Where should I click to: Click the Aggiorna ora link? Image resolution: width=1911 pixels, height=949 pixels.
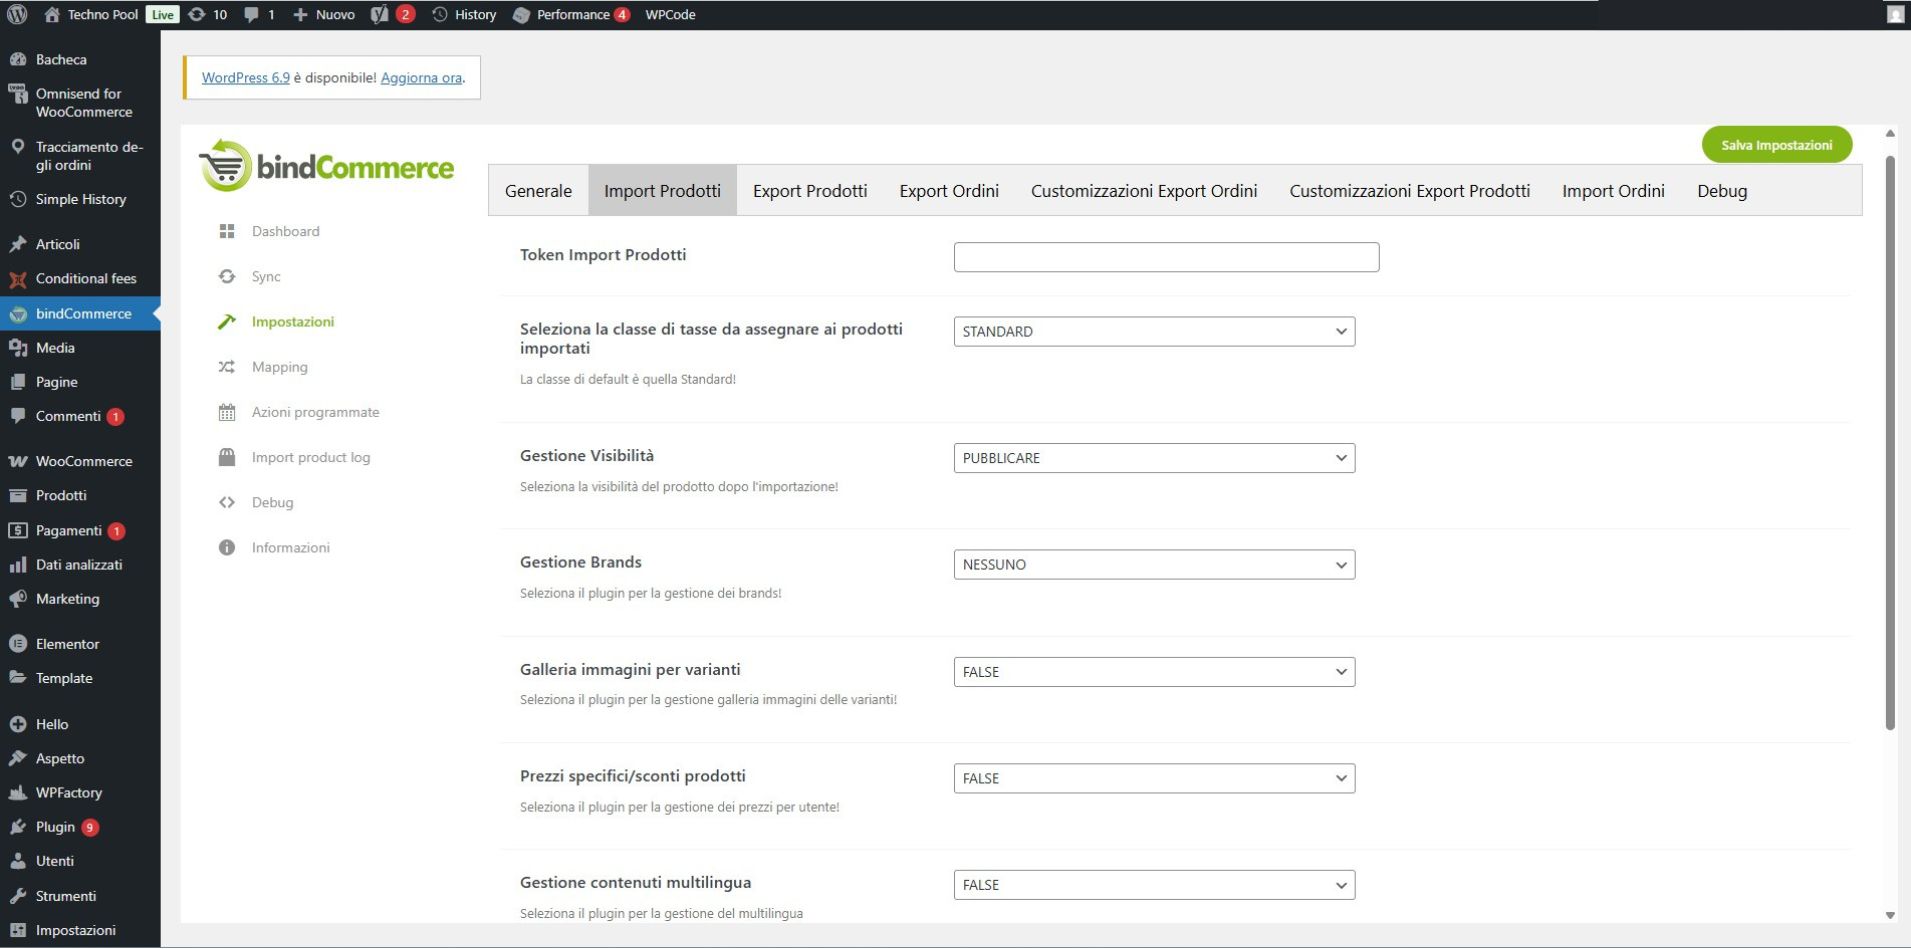(421, 78)
